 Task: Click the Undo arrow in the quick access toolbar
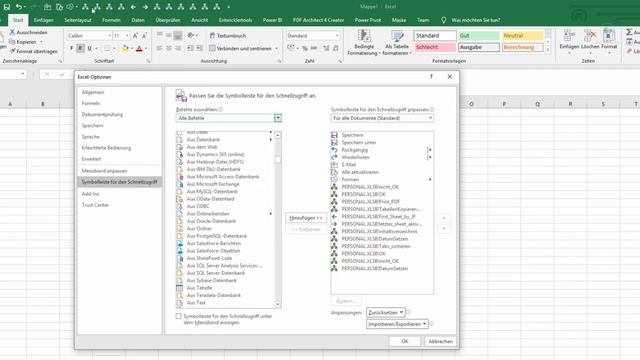click(x=19, y=7)
